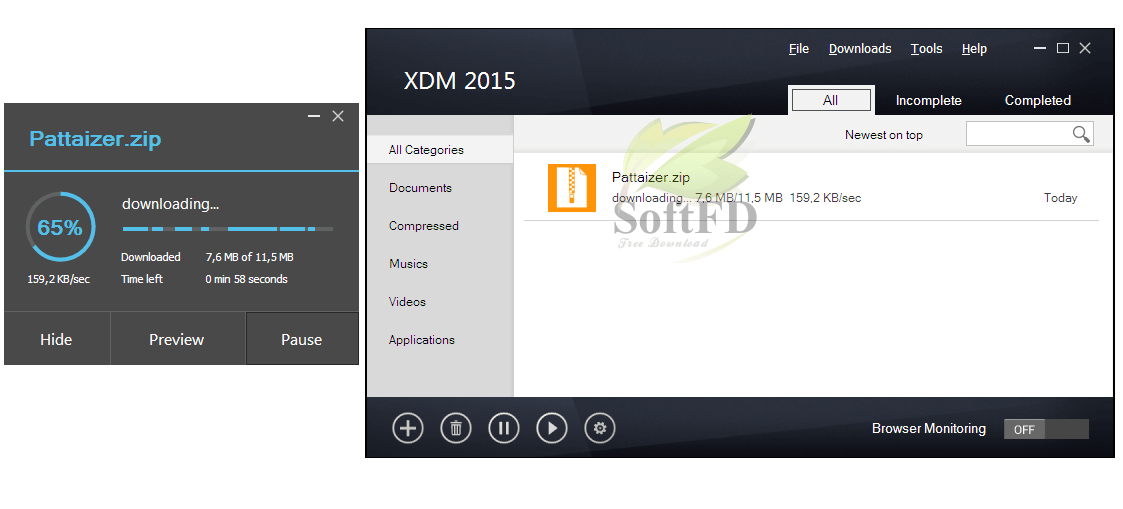Add a new download with plus icon

408,428
